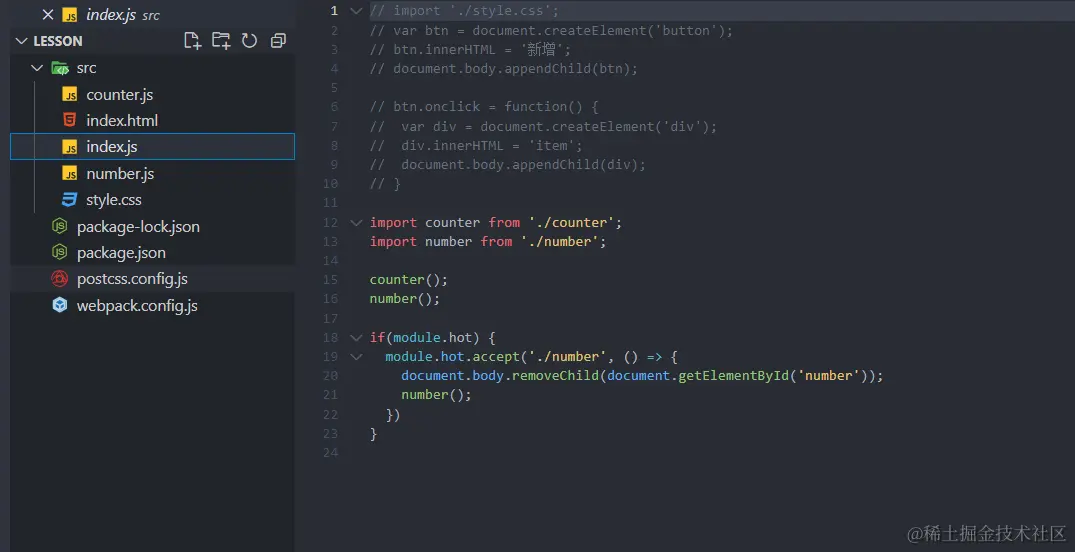Collapse all folders in explorer

[278, 40]
